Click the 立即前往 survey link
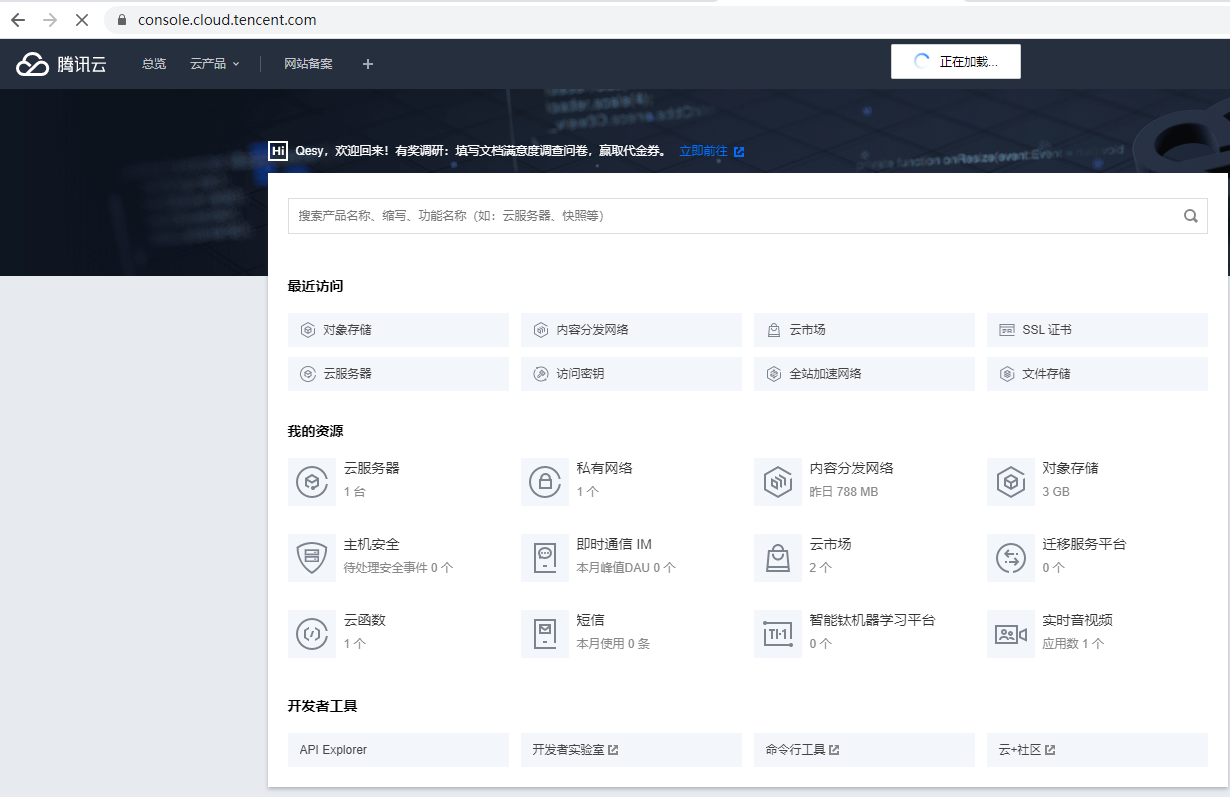Screen dimensions: 1230x797 click(x=711, y=151)
